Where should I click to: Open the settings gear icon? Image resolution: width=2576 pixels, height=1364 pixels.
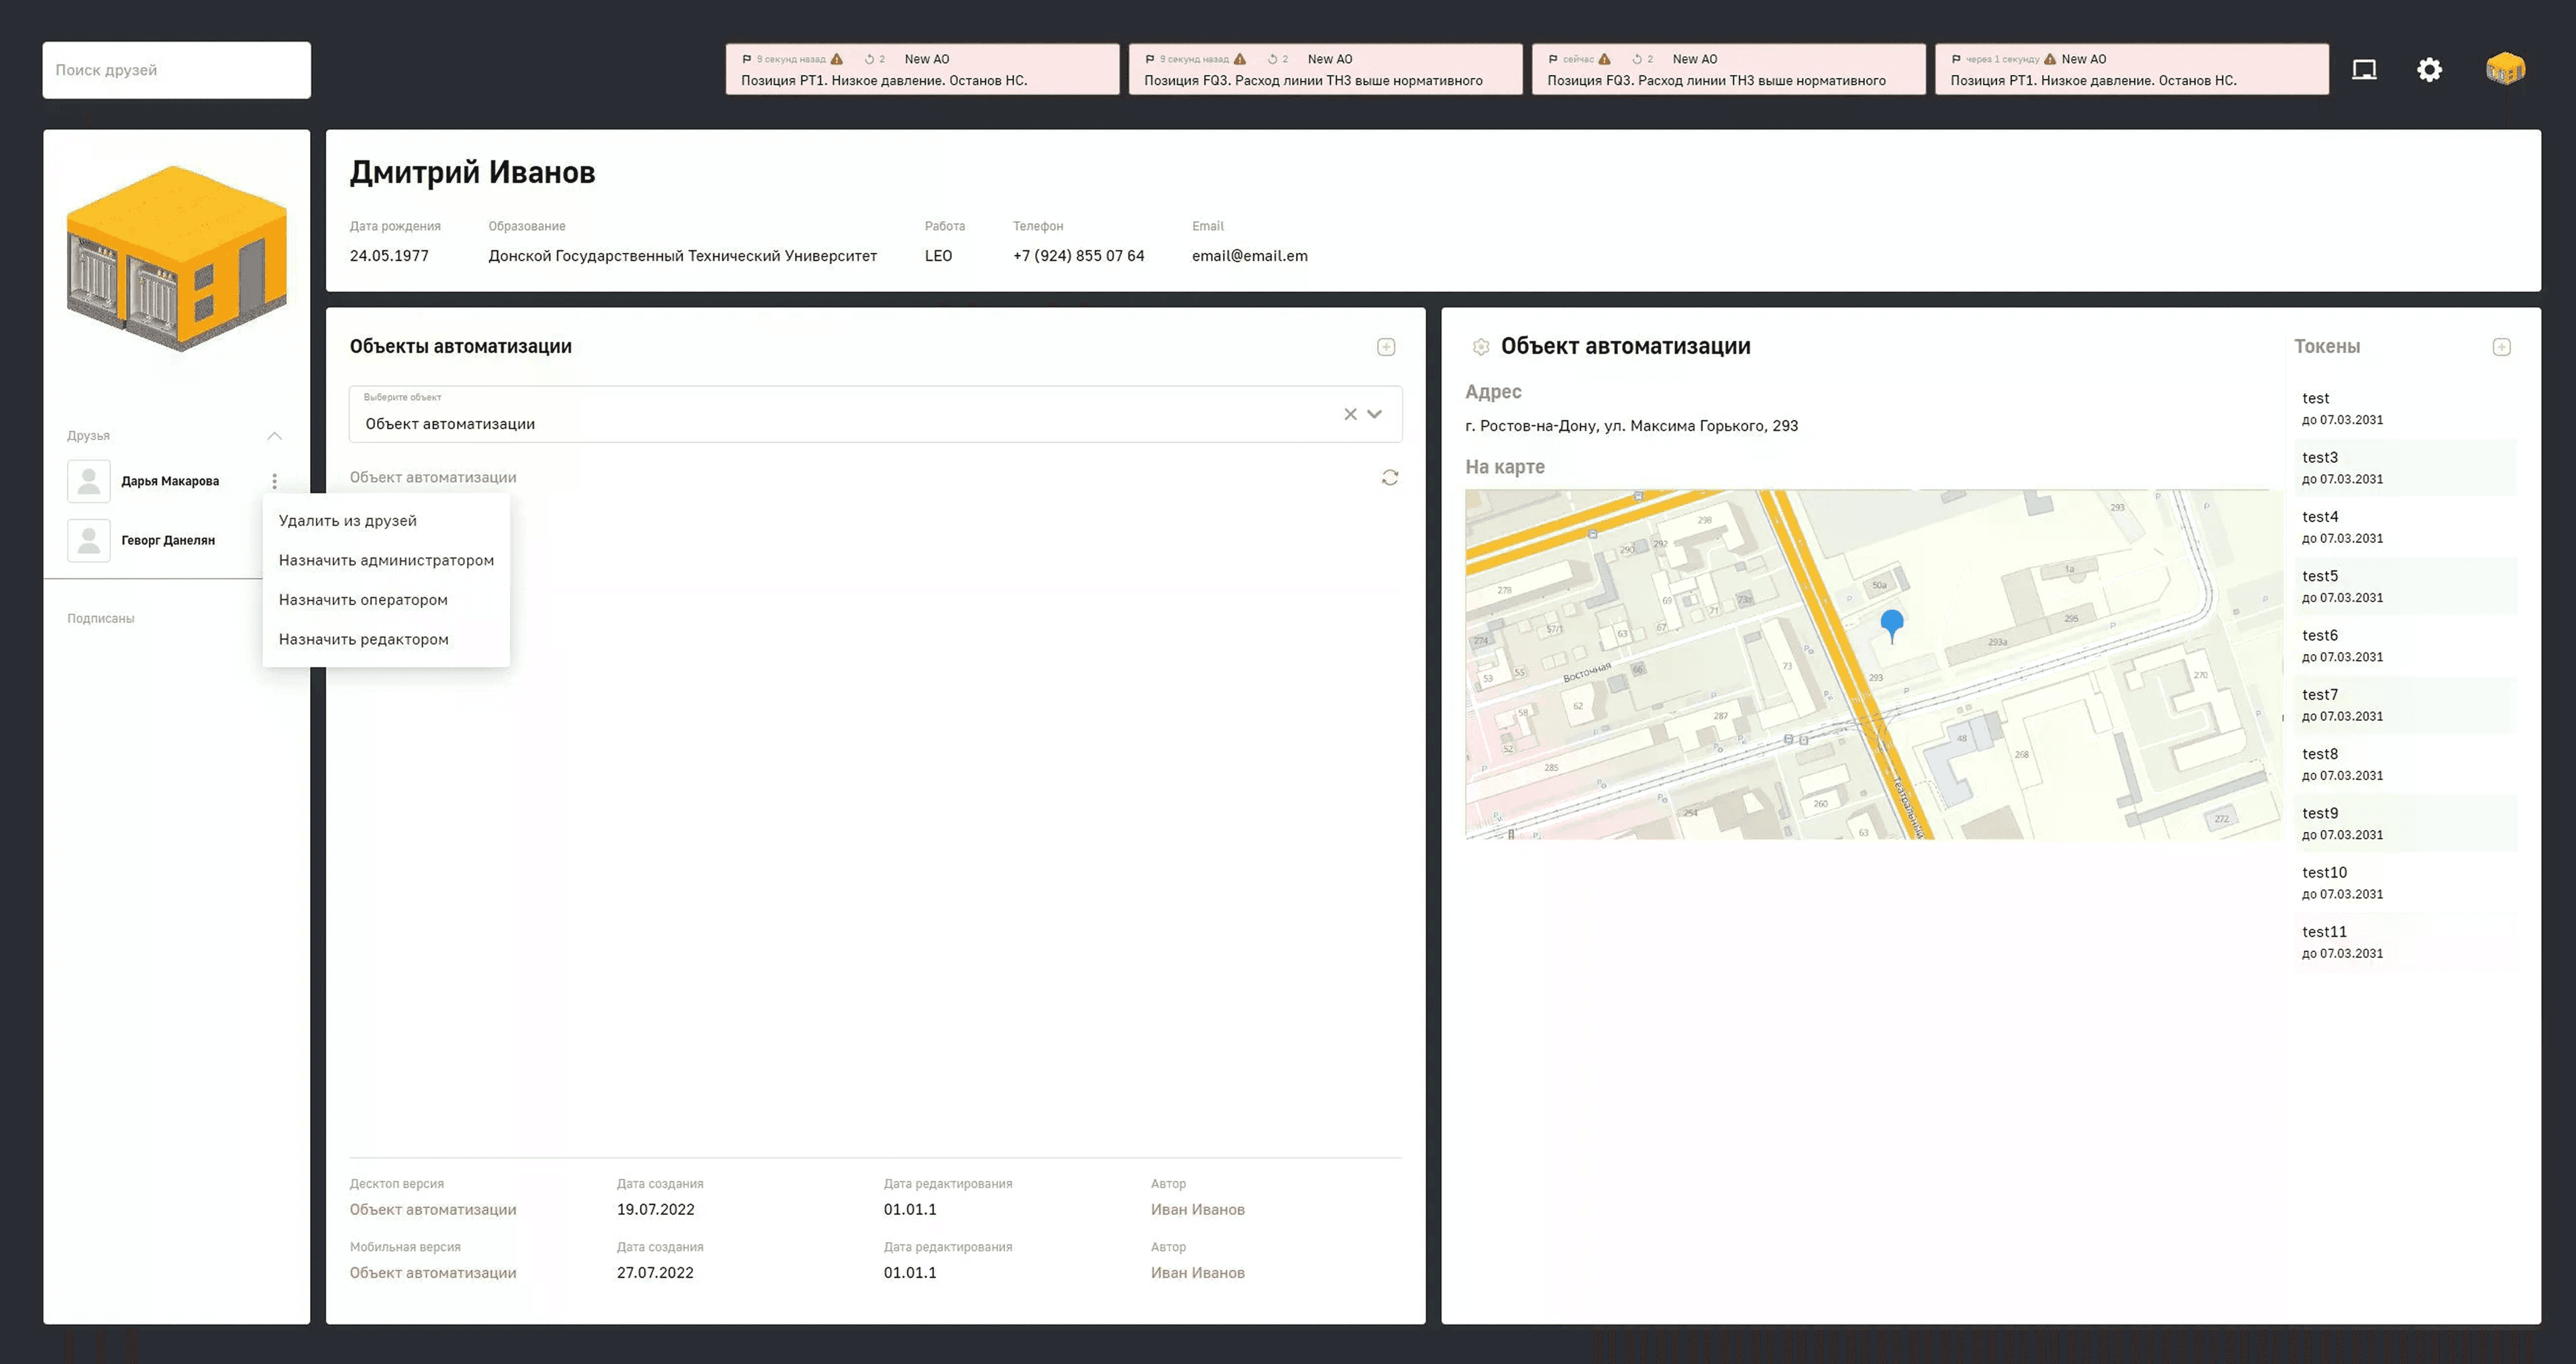click(x=2429, y=70)
